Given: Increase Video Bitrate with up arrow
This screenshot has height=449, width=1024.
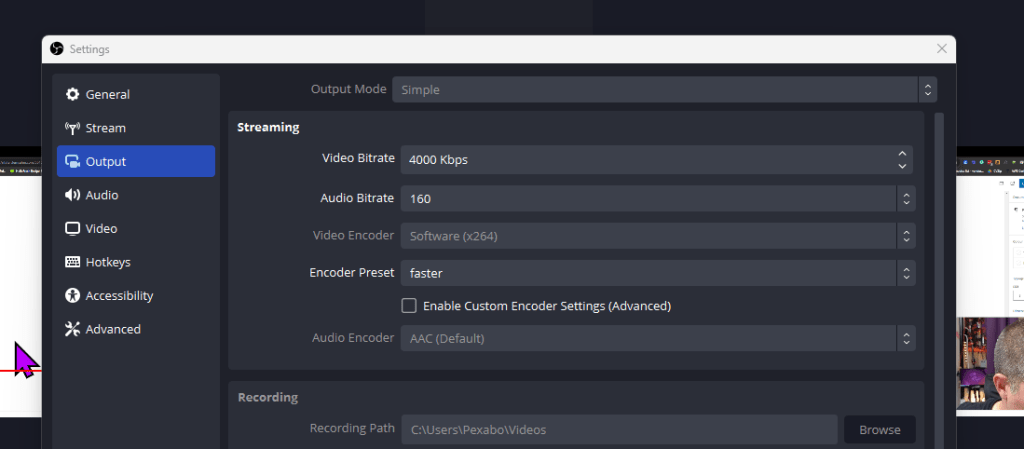Looking at the screenshot, I should tap(902, 153).
